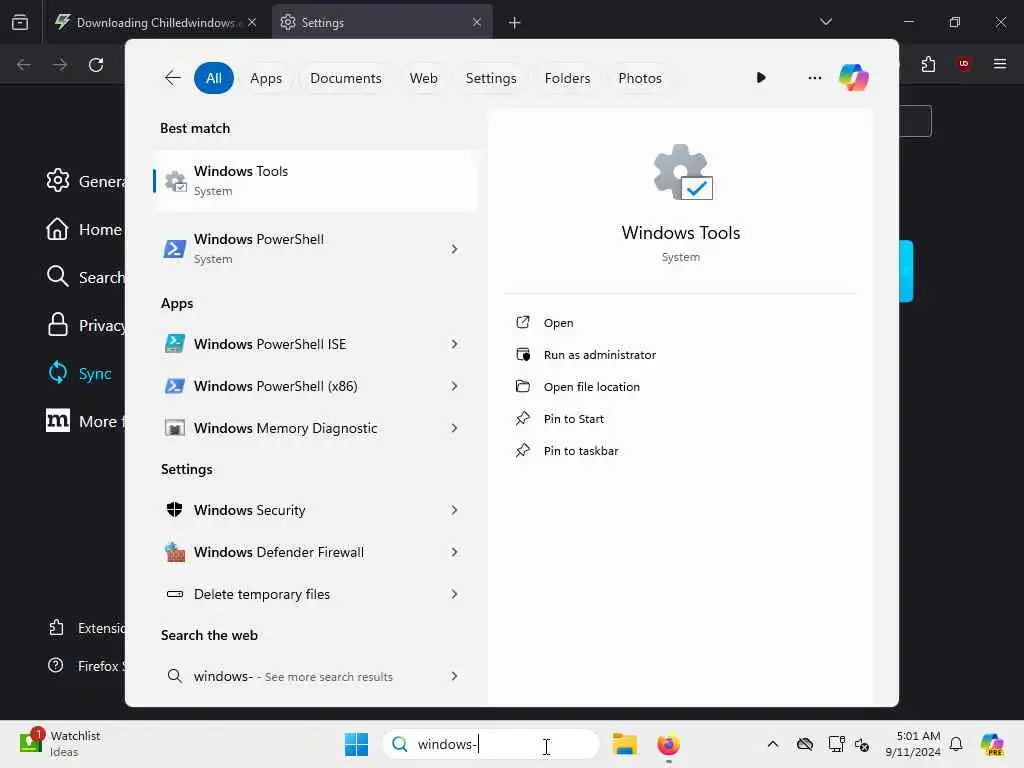1024x768 pixels.
Task: Expand the windows- web search chevron
Action: click(455, 676)
